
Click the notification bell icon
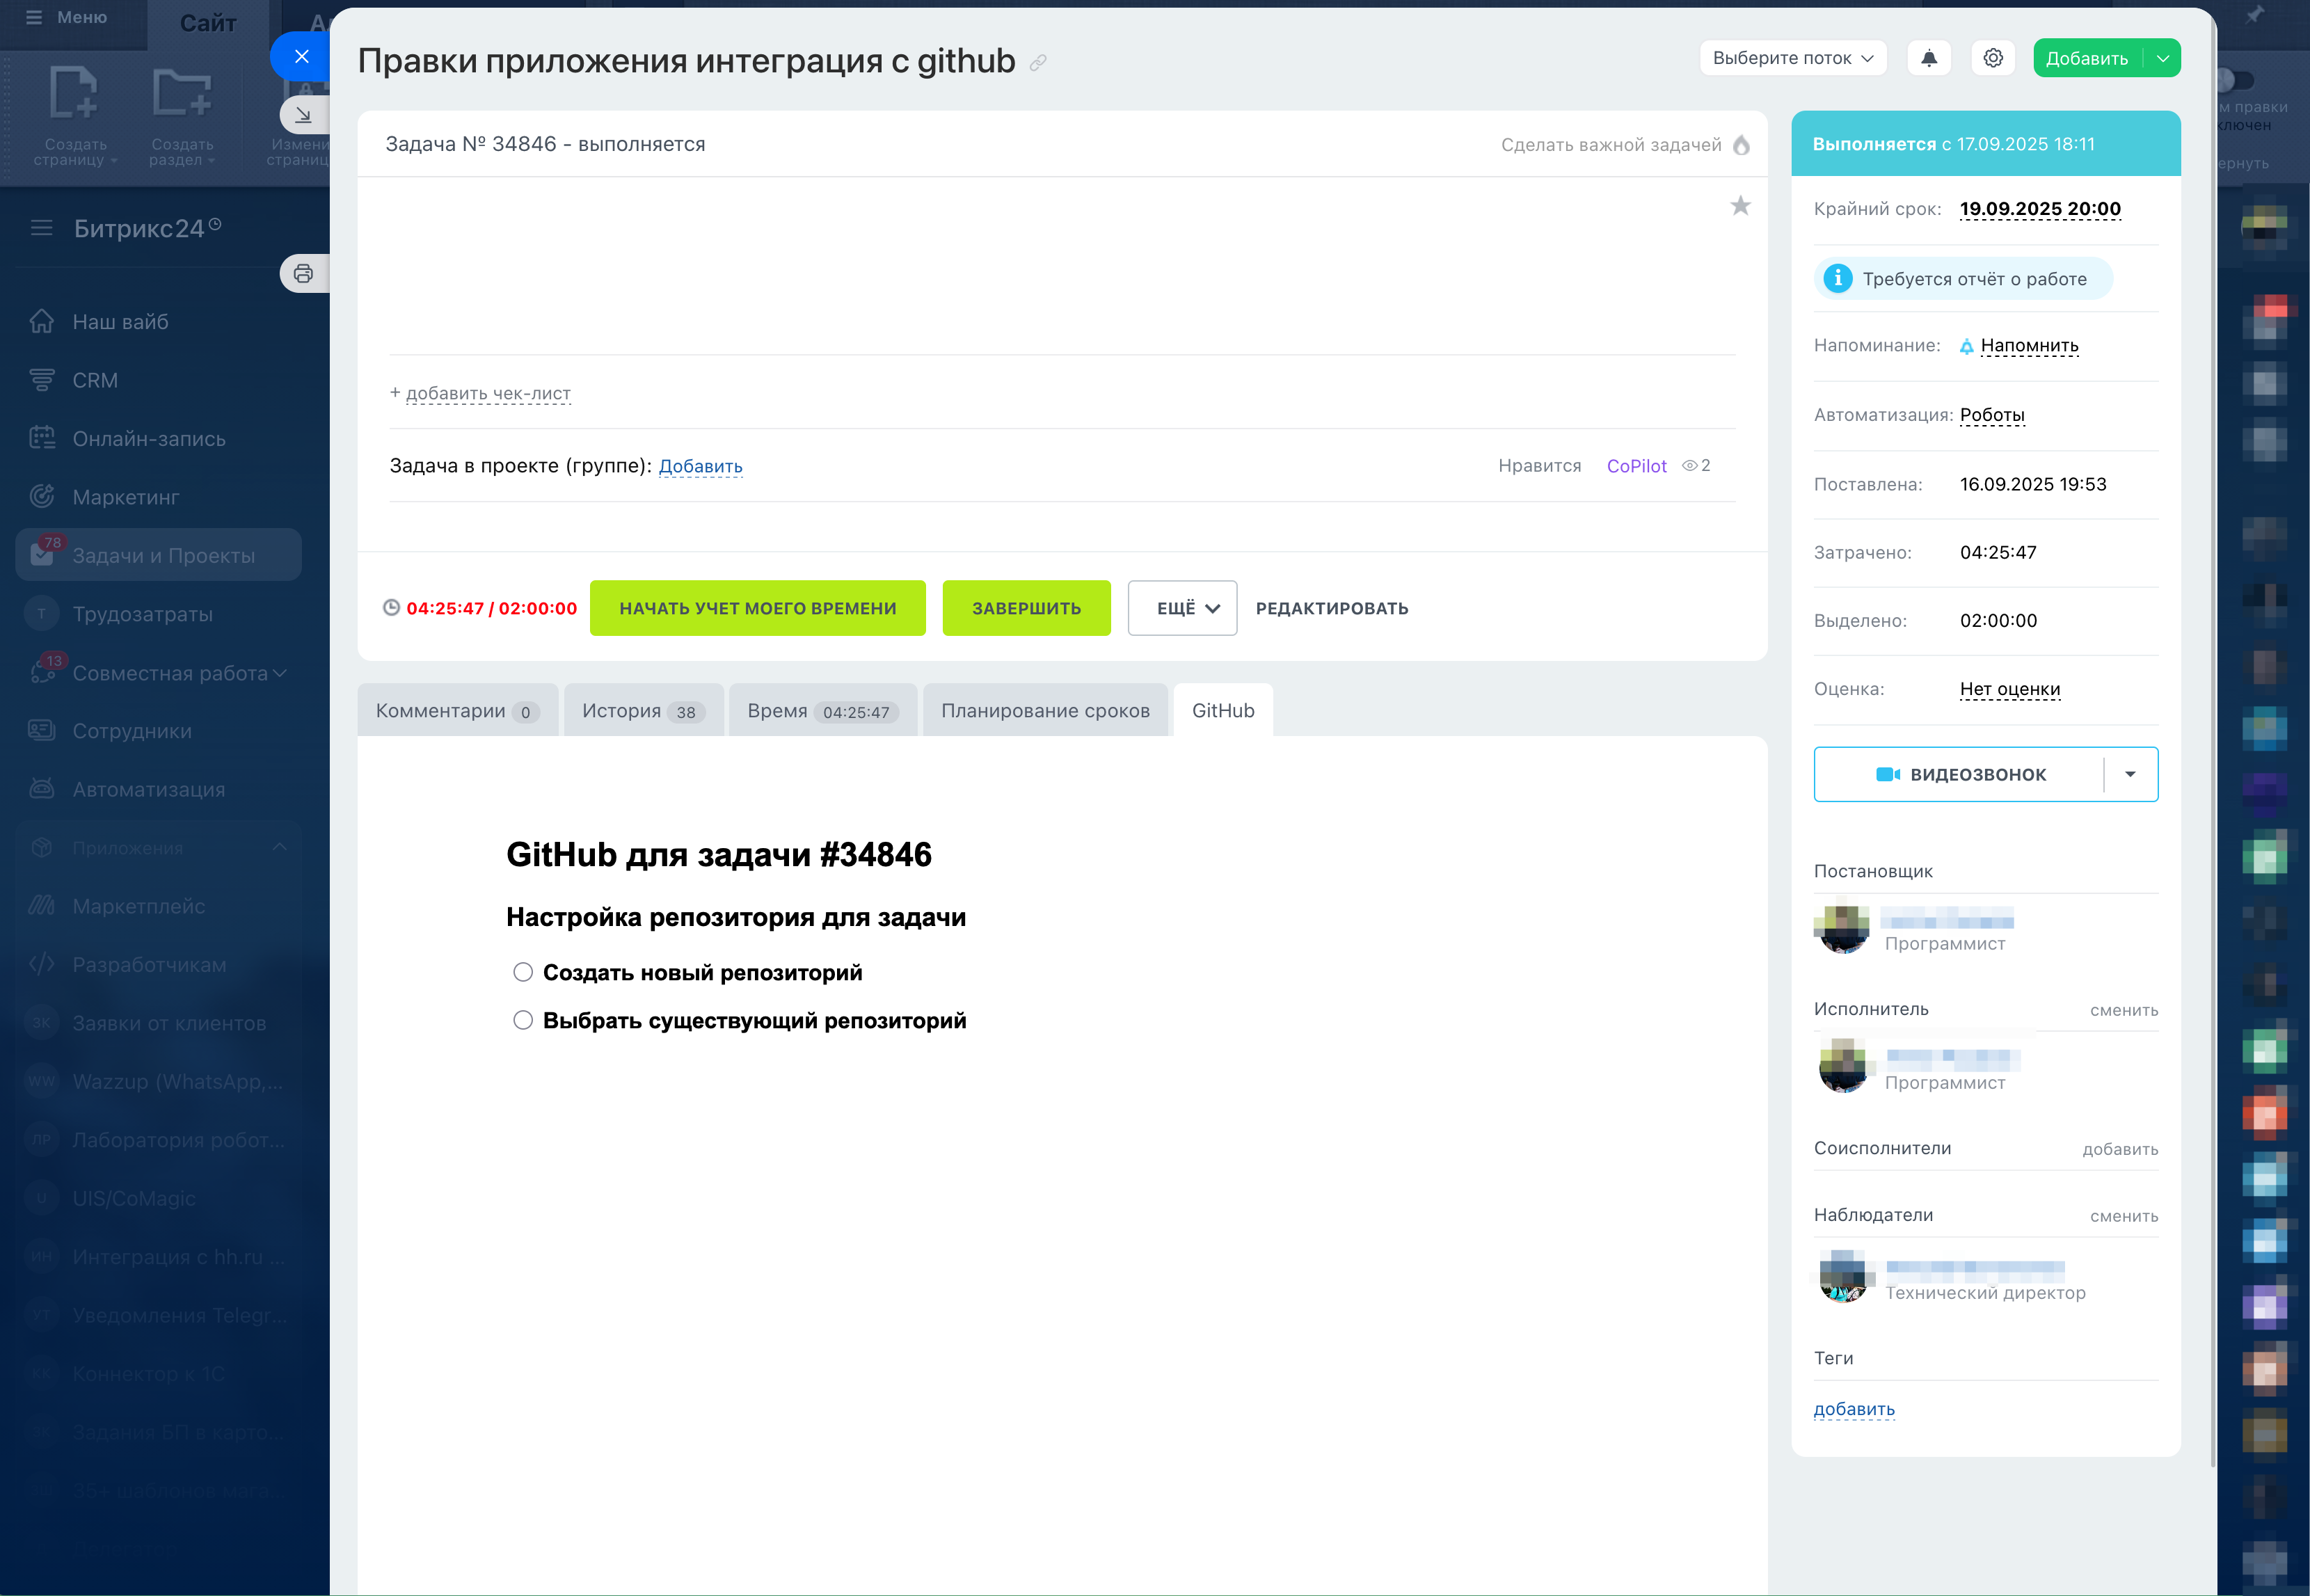(1928, 58)
